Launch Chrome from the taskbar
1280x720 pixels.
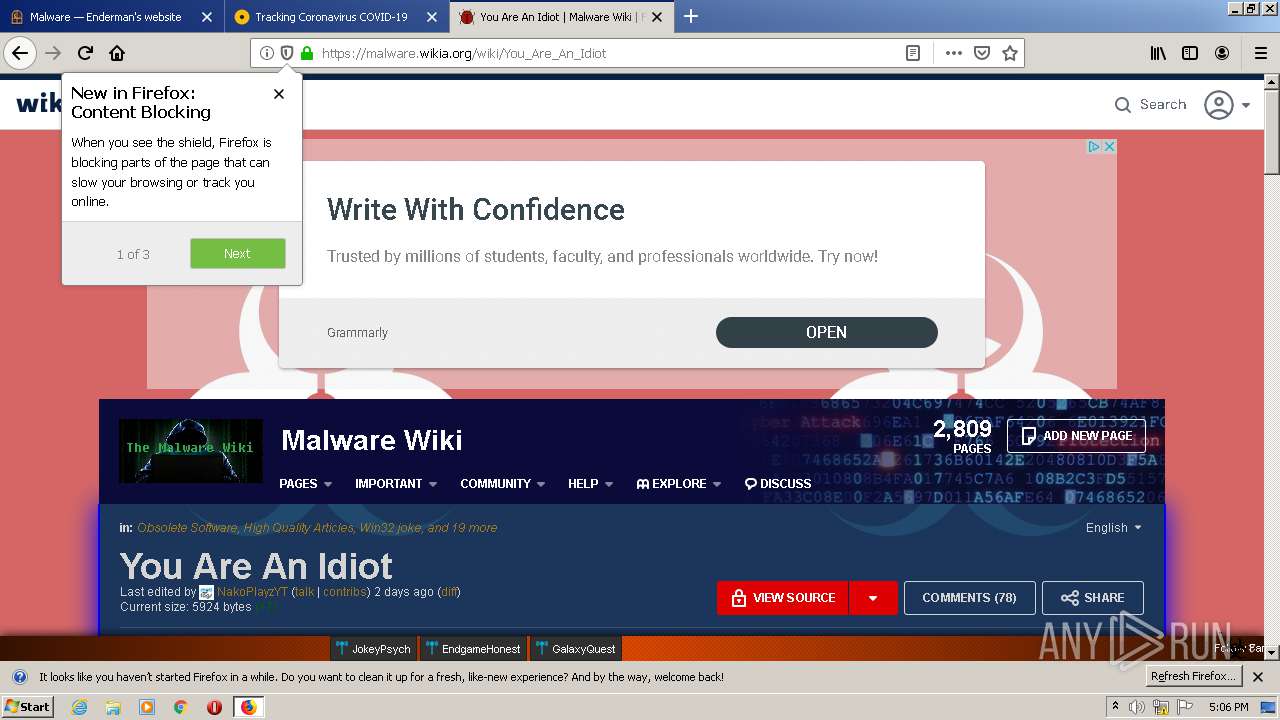(x=181, y=707)
